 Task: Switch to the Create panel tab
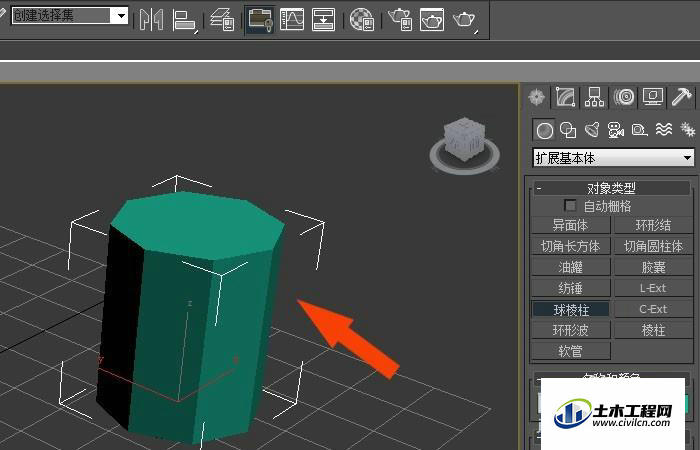click(537, 97)
